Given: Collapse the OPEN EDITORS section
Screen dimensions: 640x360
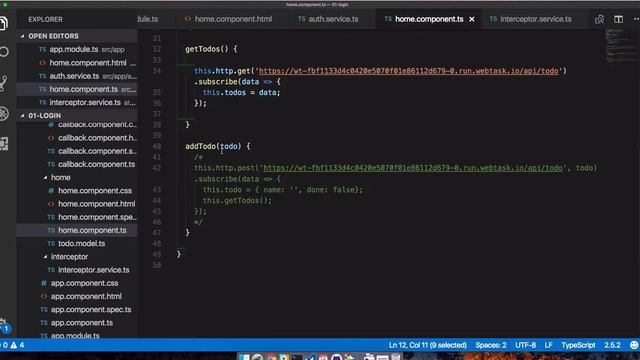Looking at the screenshot, I should tap(77, 36).
